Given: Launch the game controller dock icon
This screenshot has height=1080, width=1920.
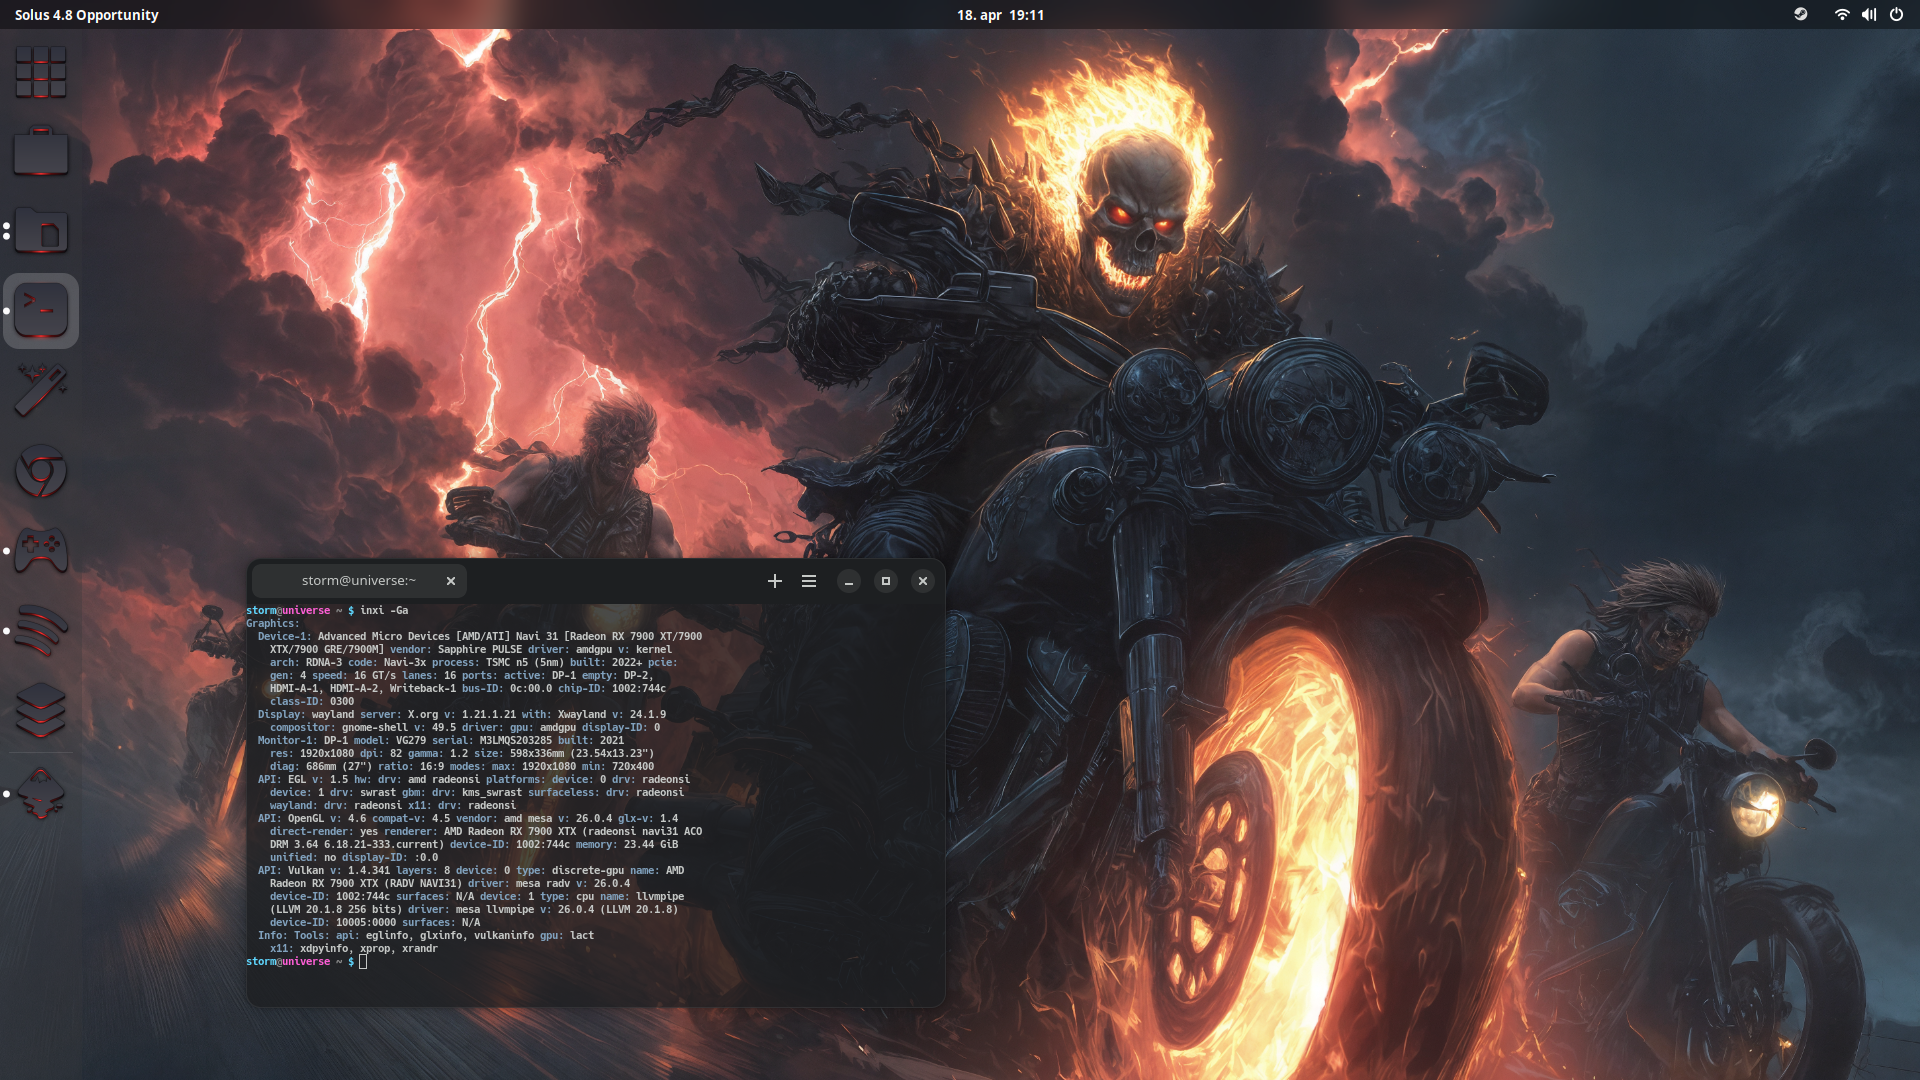Looking at the screenshot, I should 41,550.
